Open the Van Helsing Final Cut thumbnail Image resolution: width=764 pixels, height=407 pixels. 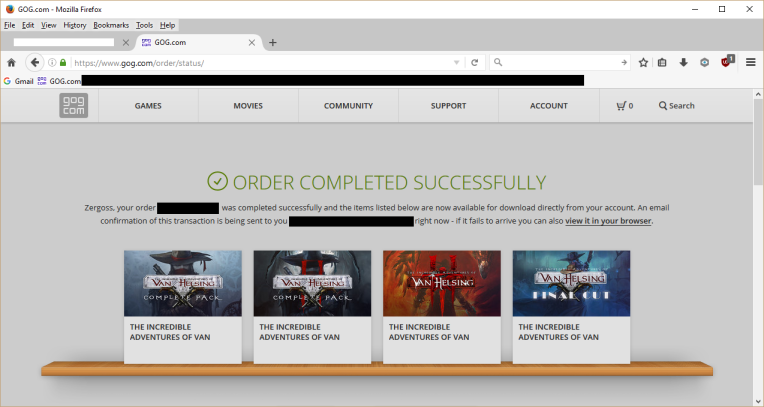coord(571,283)
